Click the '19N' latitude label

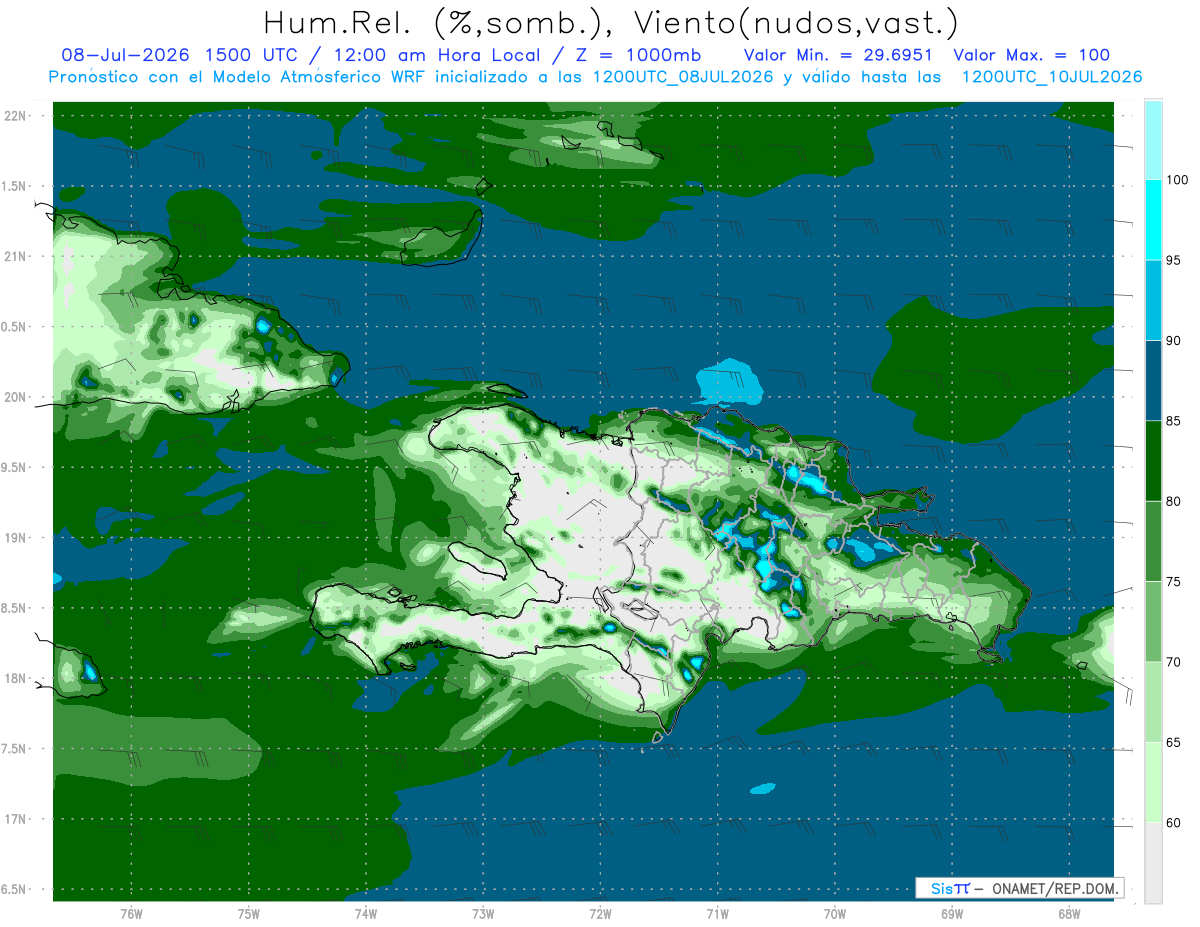15,538
